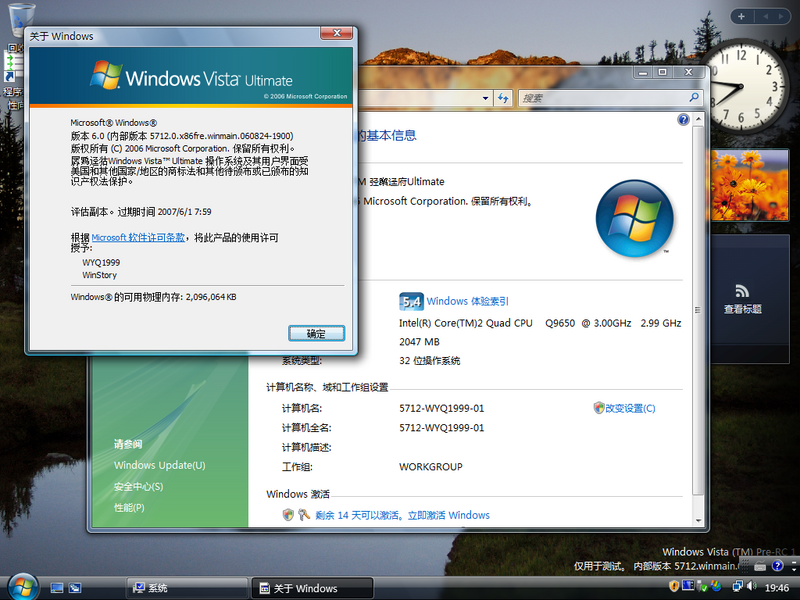Click the Windows logo in System window

(x=635, y=218)
